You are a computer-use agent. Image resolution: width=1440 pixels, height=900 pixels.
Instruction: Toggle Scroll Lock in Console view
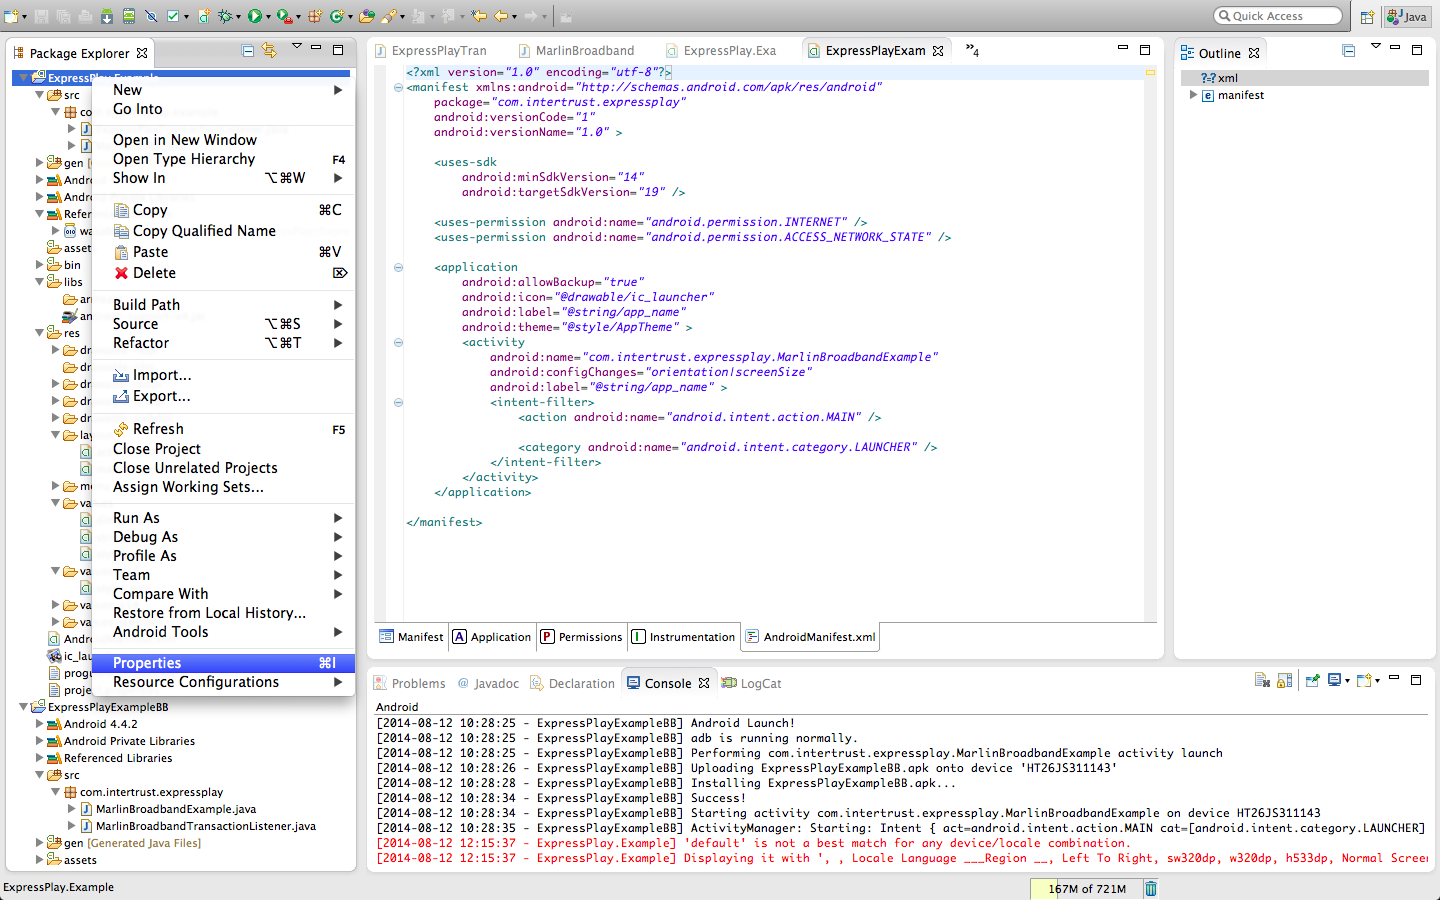pyautogui.click(x=1285, y=681)
